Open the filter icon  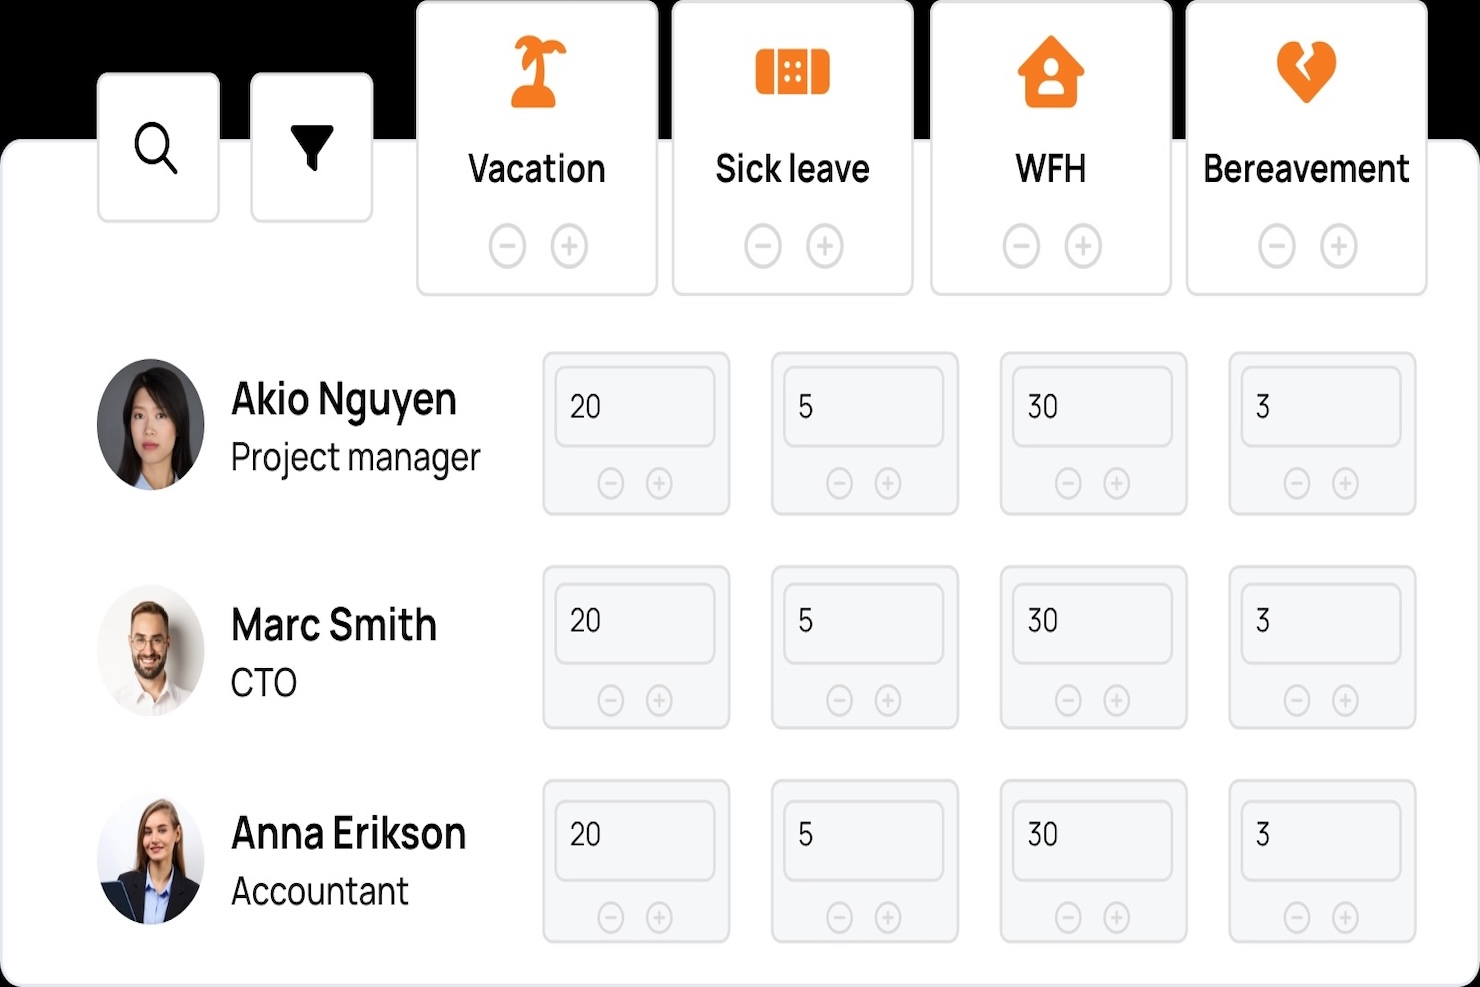click(311, 146)
